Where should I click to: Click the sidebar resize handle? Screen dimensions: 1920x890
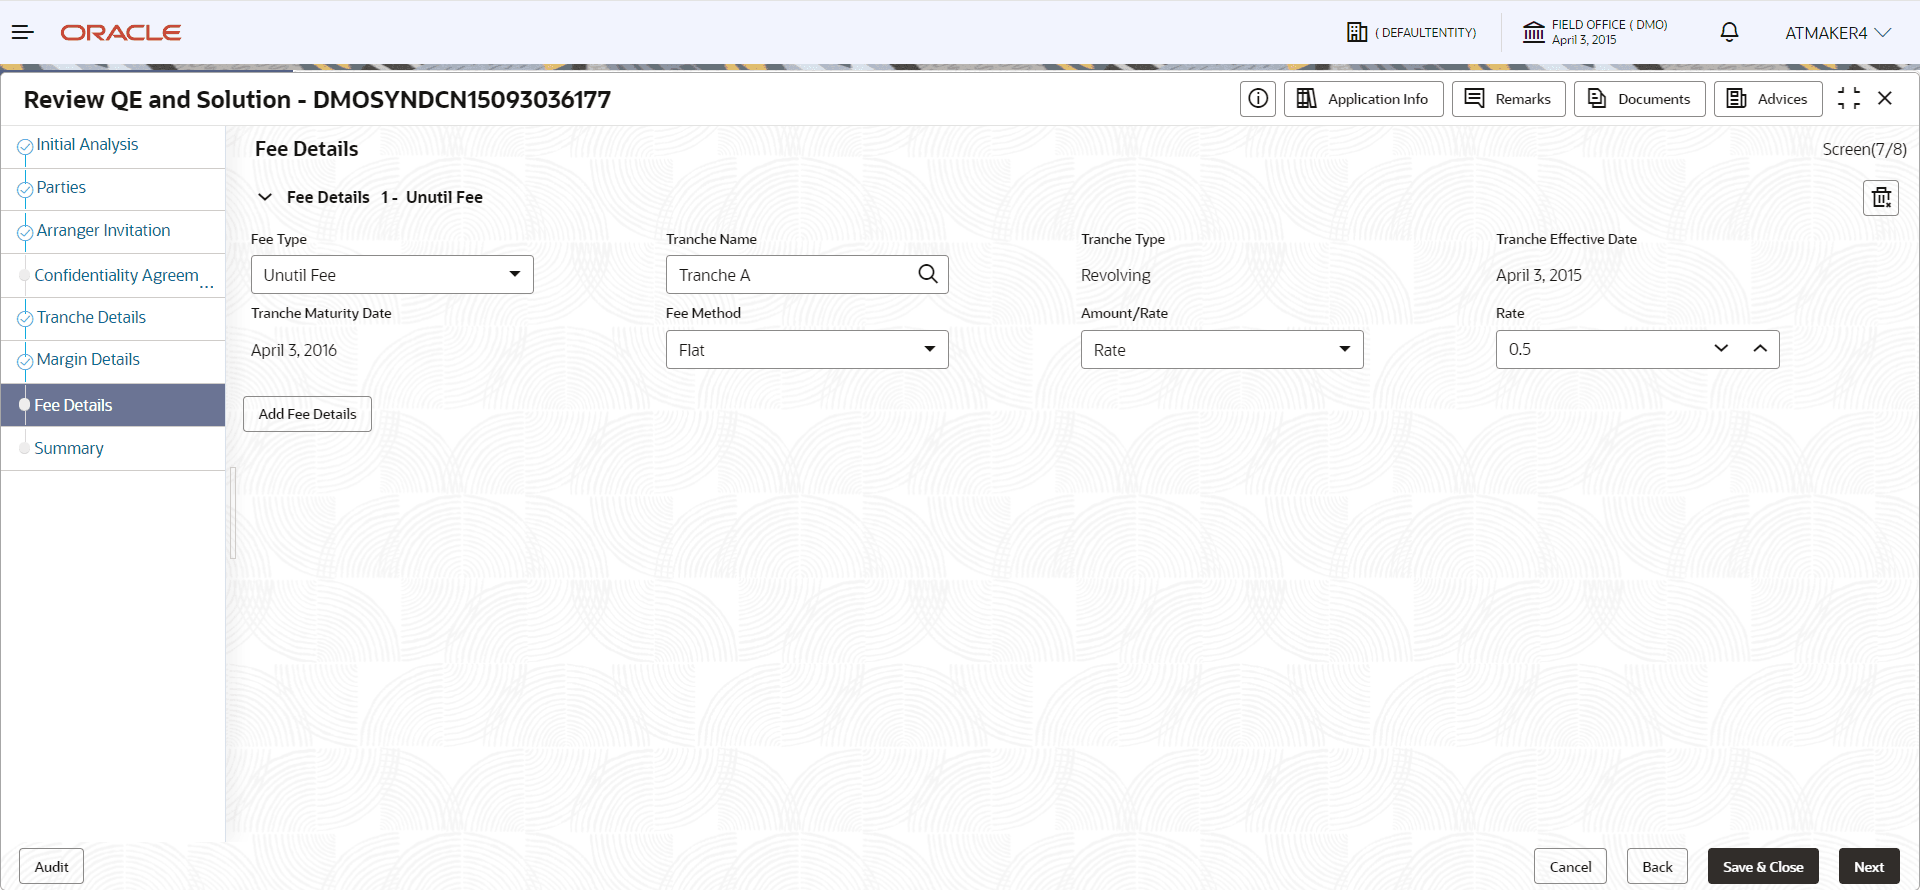(233, 513)
